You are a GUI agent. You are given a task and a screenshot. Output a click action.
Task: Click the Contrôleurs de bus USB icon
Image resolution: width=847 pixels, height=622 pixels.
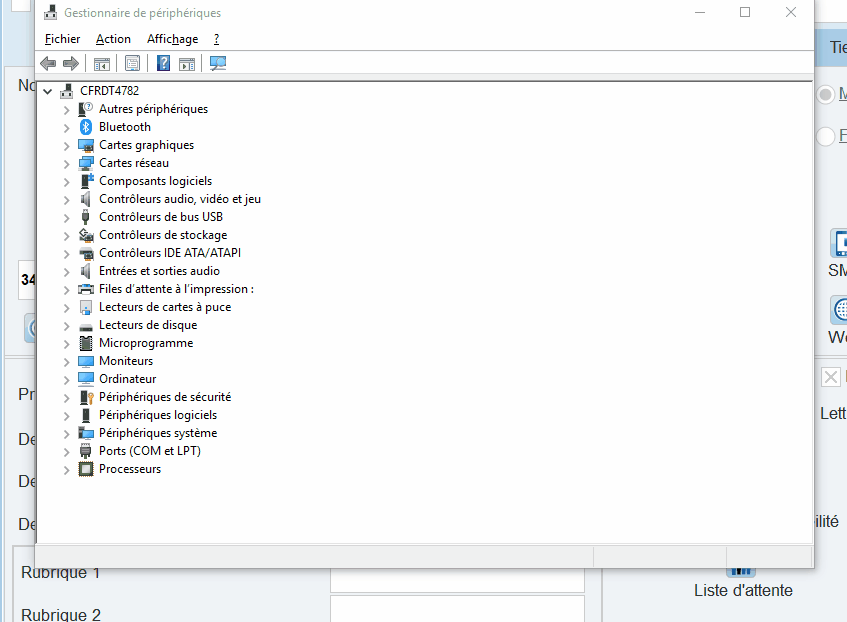click(85, 217)
